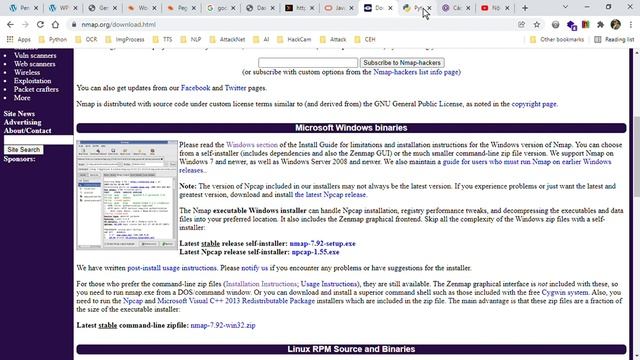Open the Facebook page link
Screen dimensions: 640x360
point(195,88)
